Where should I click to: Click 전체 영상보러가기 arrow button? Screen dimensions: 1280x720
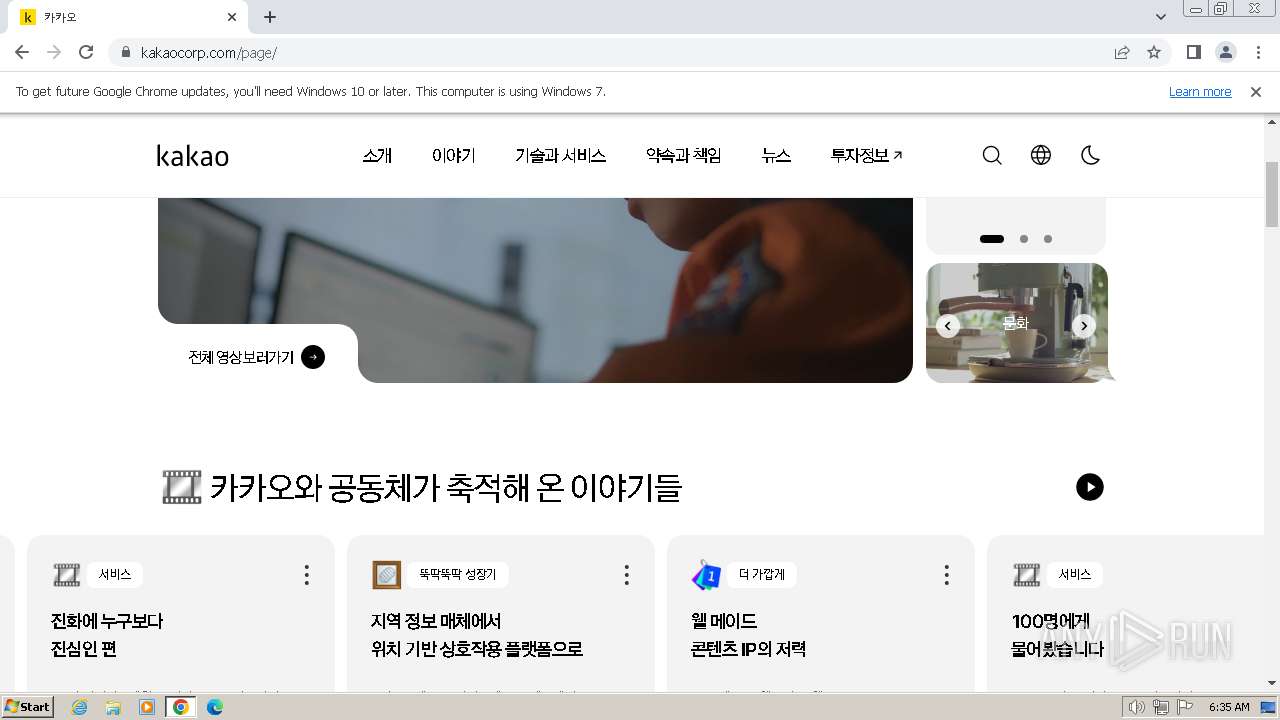click(x=313, y=357)
